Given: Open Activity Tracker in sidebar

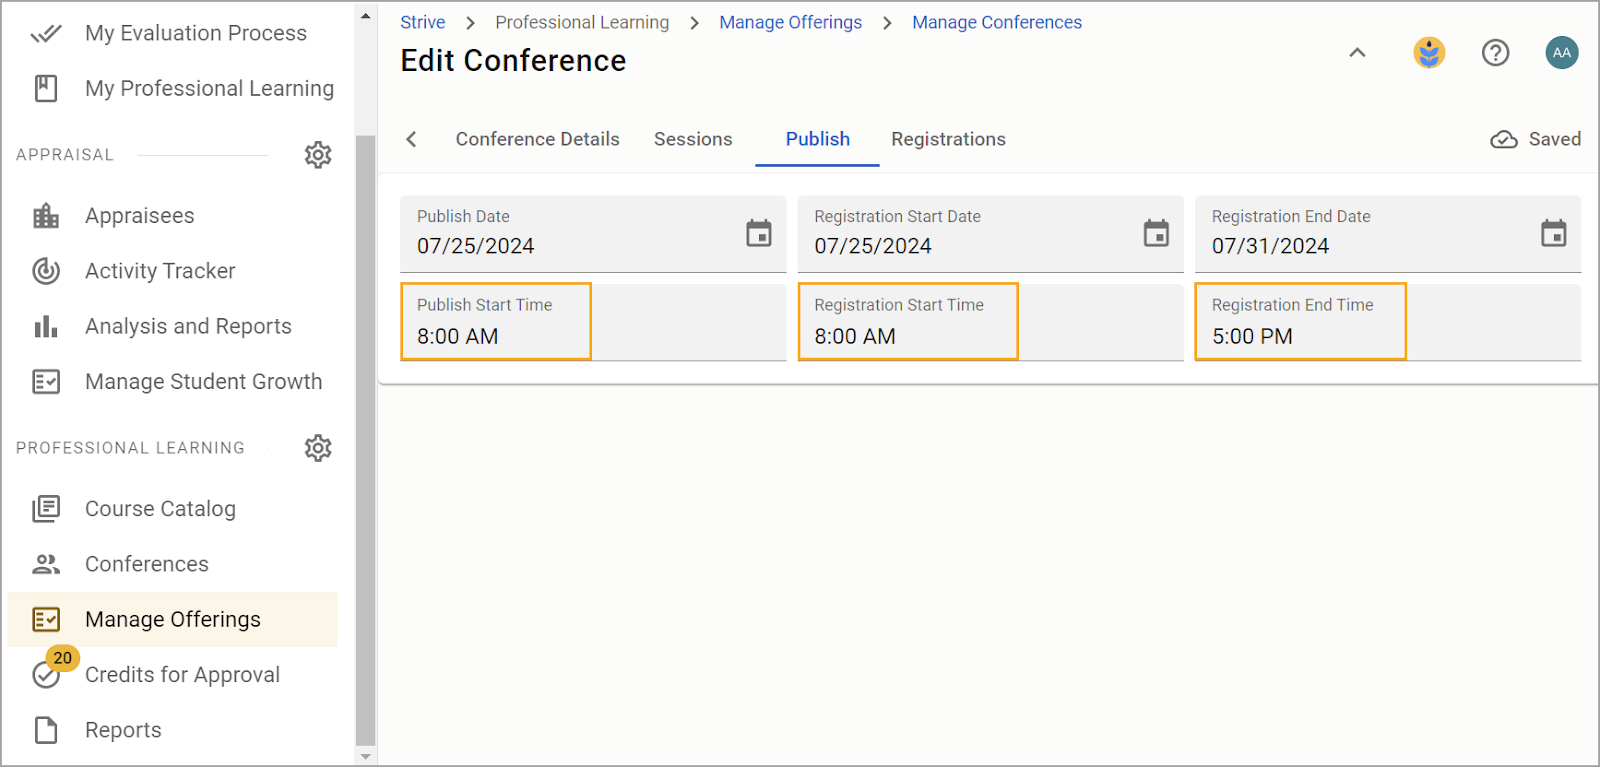Looking at the screenshot, I should [x=172, y=271].
